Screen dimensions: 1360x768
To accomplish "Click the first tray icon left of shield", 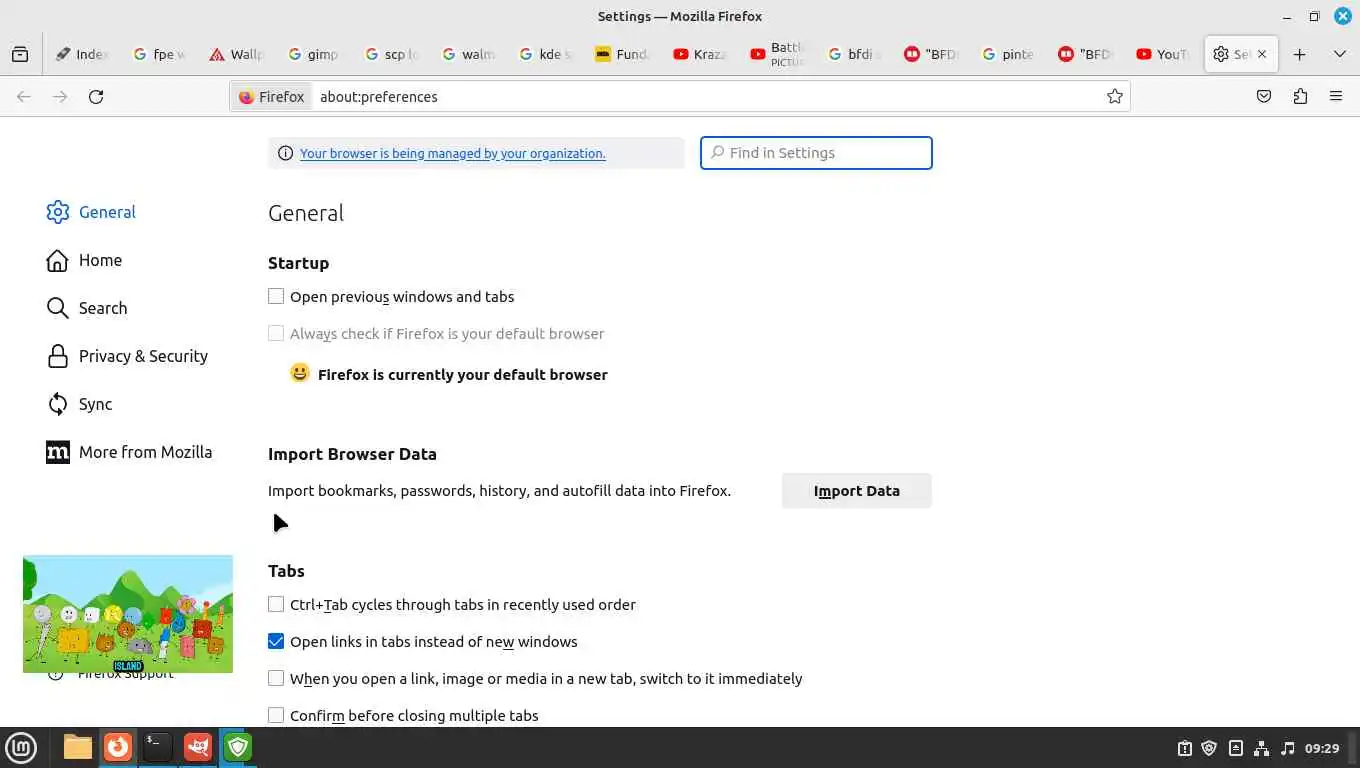I will point(1184,748).
